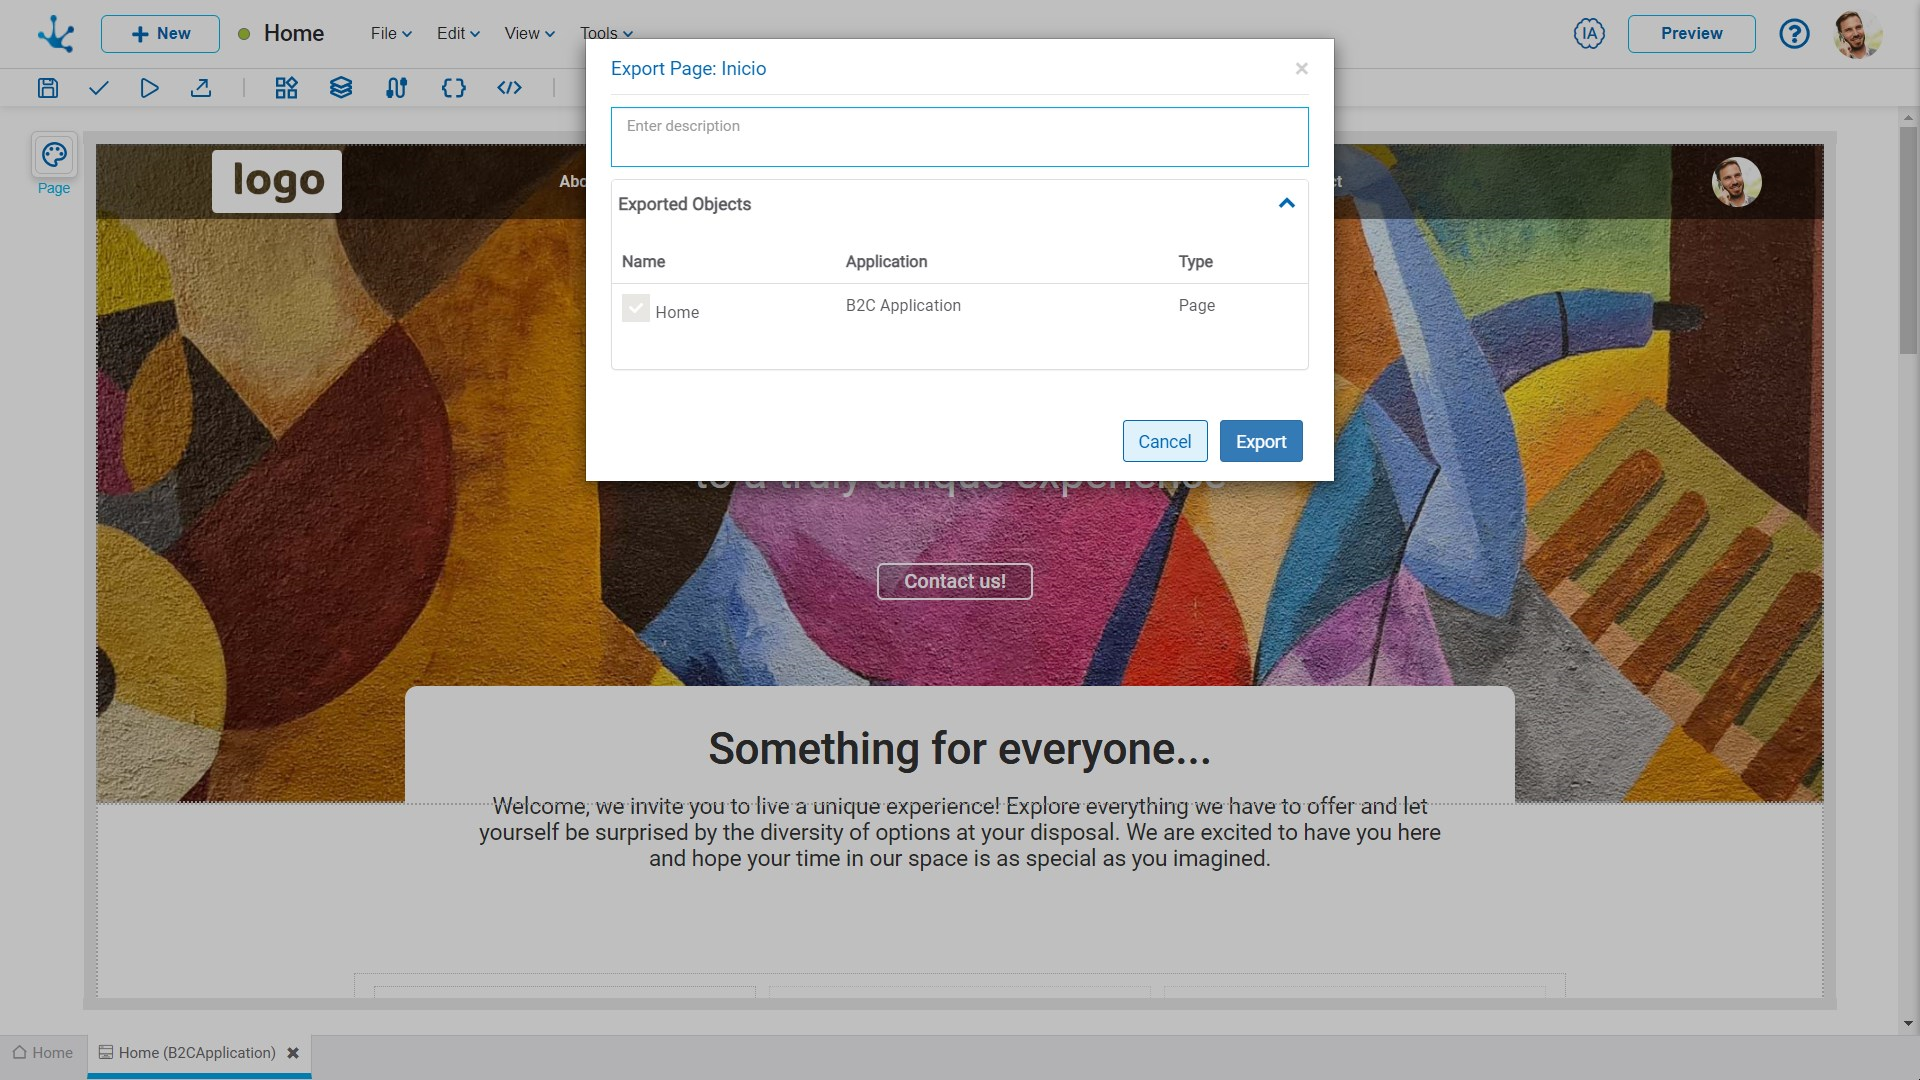
Task: Click the export share icon
Action: (x=201, y=88)
